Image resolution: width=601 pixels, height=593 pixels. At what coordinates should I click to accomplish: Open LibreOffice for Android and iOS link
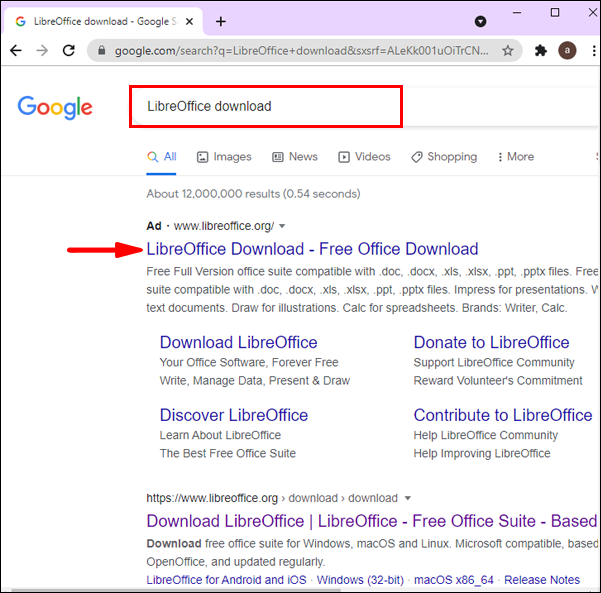227,580
